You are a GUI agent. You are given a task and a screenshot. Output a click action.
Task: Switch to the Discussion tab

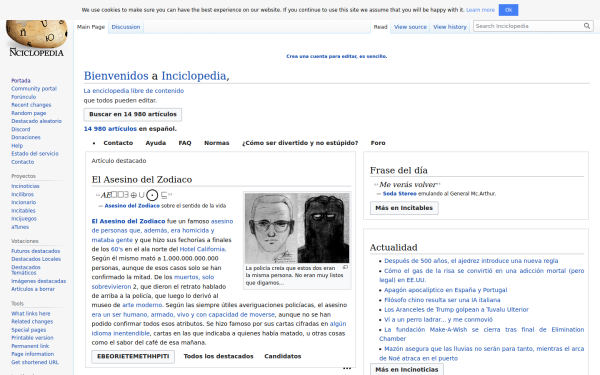126,27
